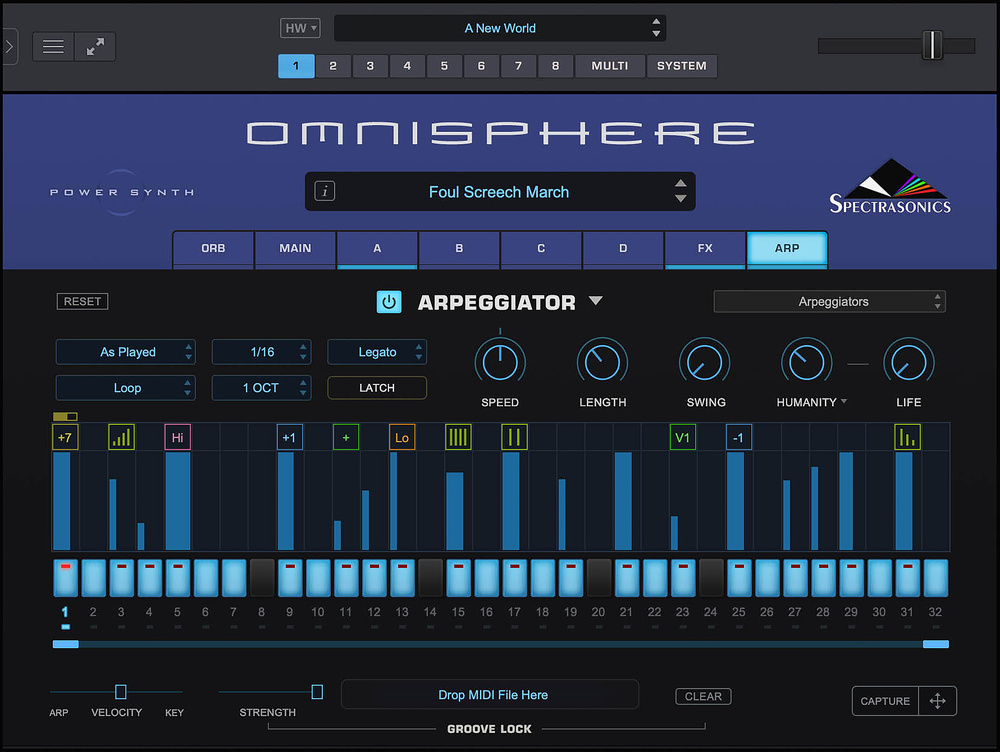Image resolution: width=1000 pixels, height=752 pixels.
Task: Click the 'Hi' step modifier icon
Action: coord(177,437)
